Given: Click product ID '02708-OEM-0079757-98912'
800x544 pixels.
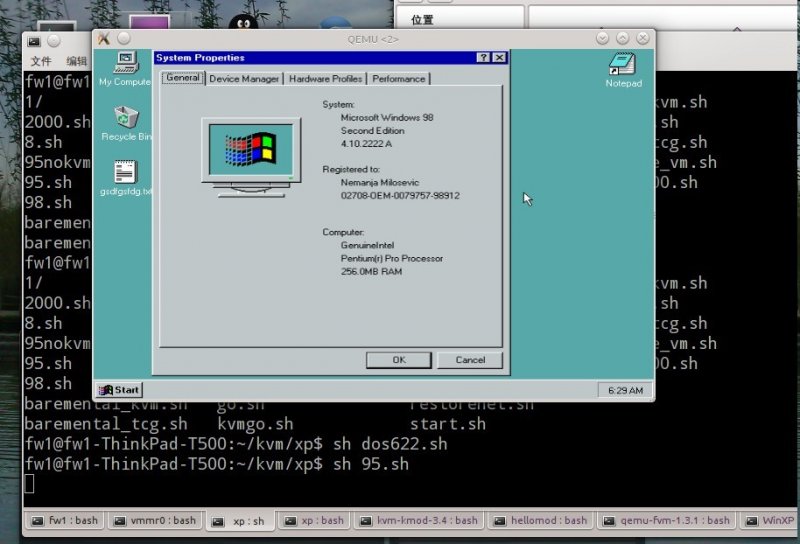Looking at the screenshot, I should click(400, 195).
